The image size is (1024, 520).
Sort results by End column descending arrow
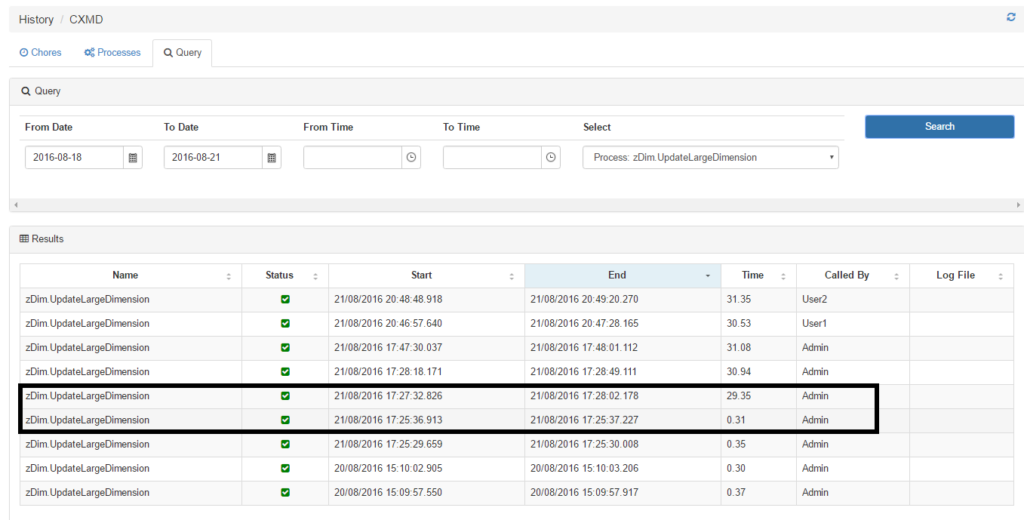pyautogui.click(x=709, y=276)
